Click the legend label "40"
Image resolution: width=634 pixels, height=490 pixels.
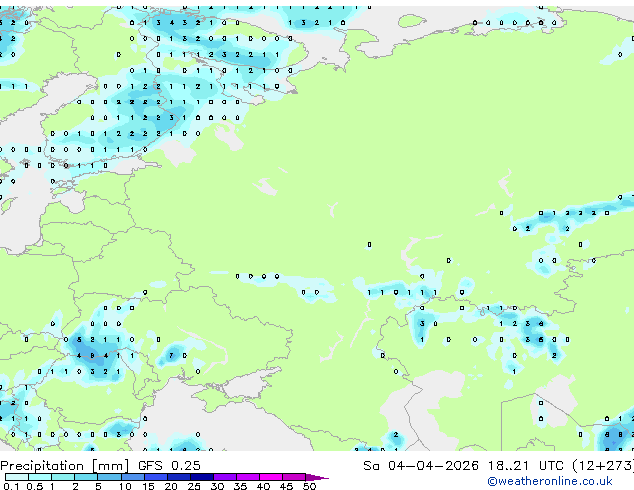263,486
